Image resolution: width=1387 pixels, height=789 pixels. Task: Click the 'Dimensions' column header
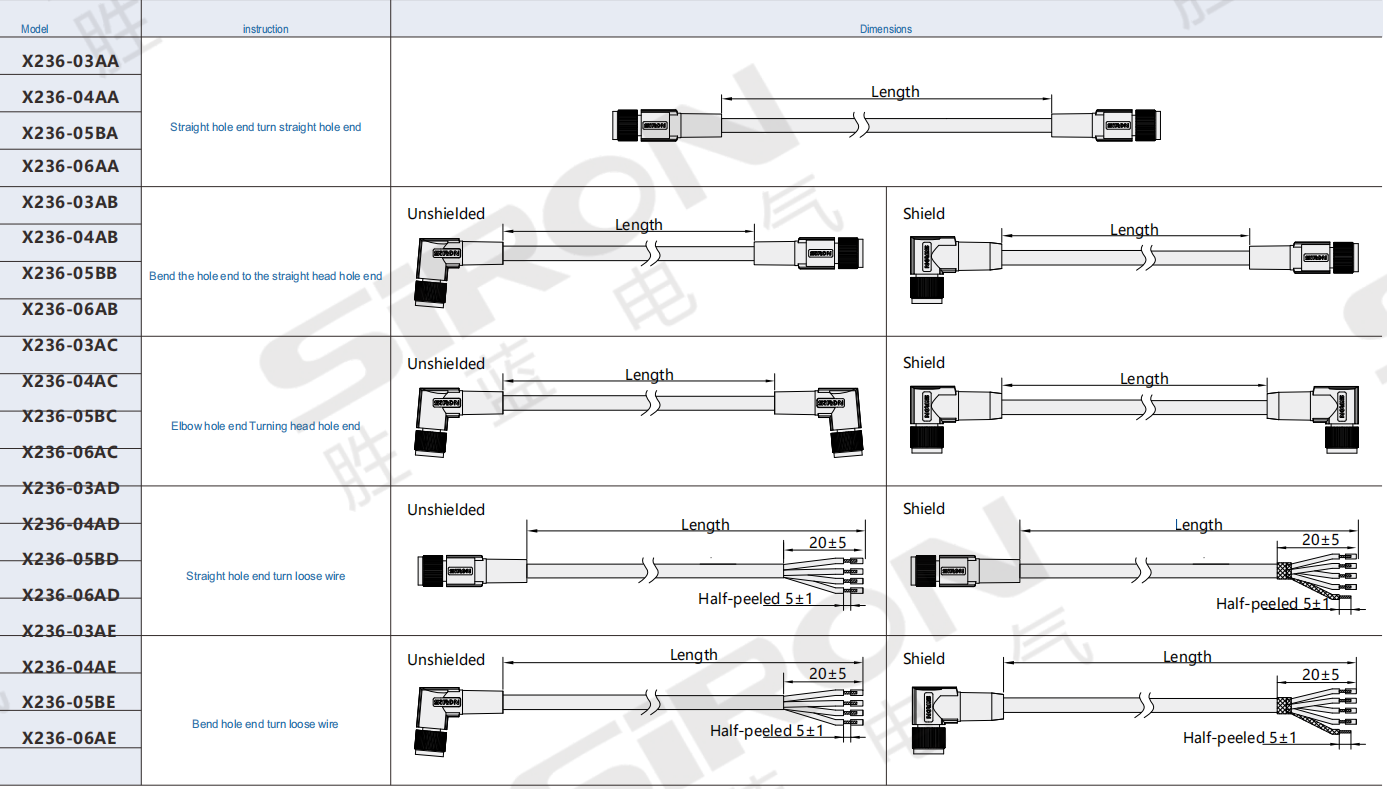[885, 29]
